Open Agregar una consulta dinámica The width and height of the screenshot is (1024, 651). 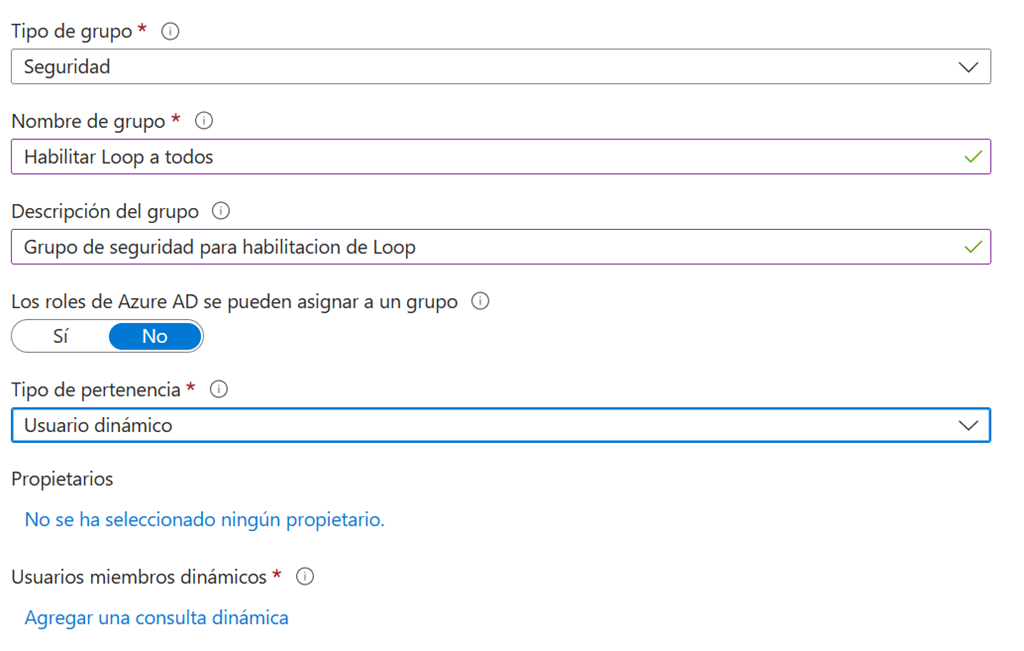156,618
